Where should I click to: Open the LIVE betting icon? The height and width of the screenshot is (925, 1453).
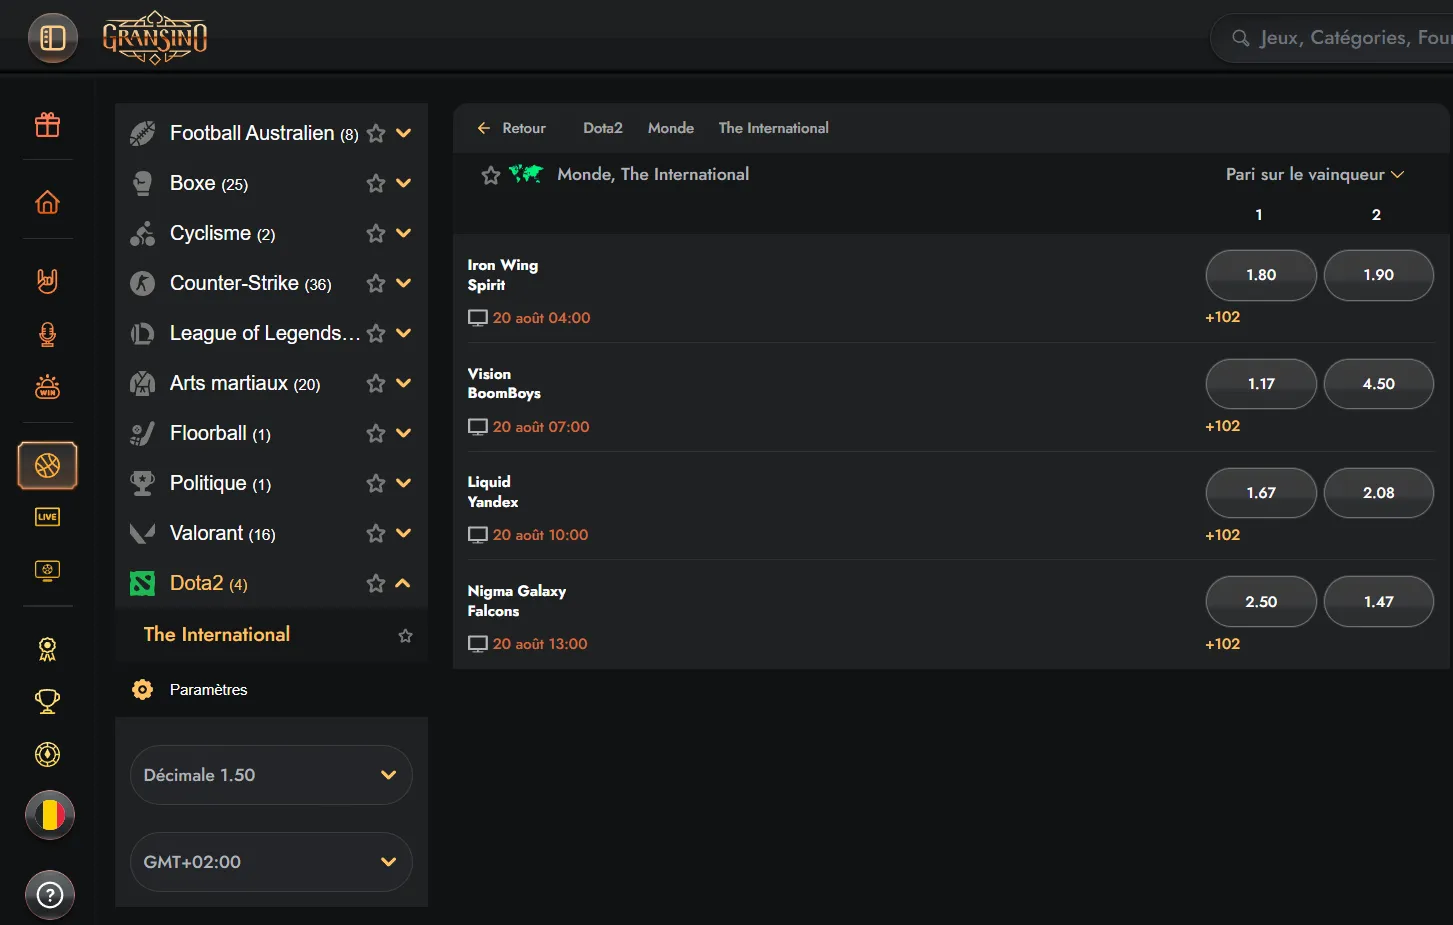47,517
